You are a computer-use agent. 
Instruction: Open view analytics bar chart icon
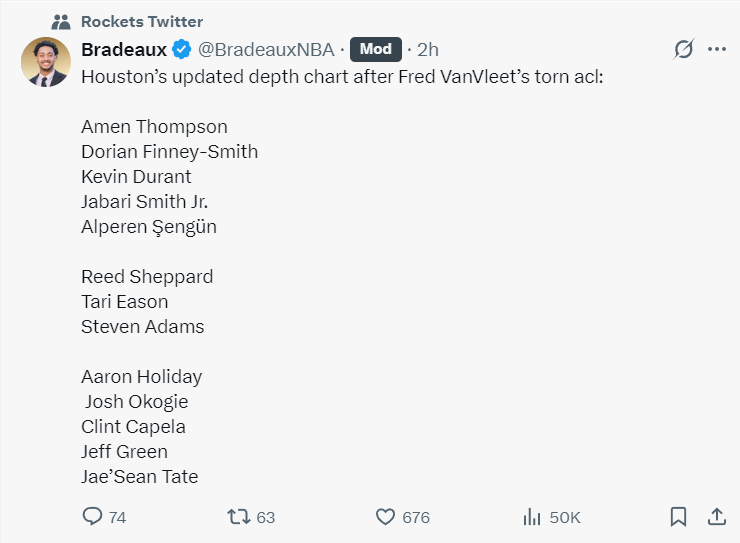(532, 517)
